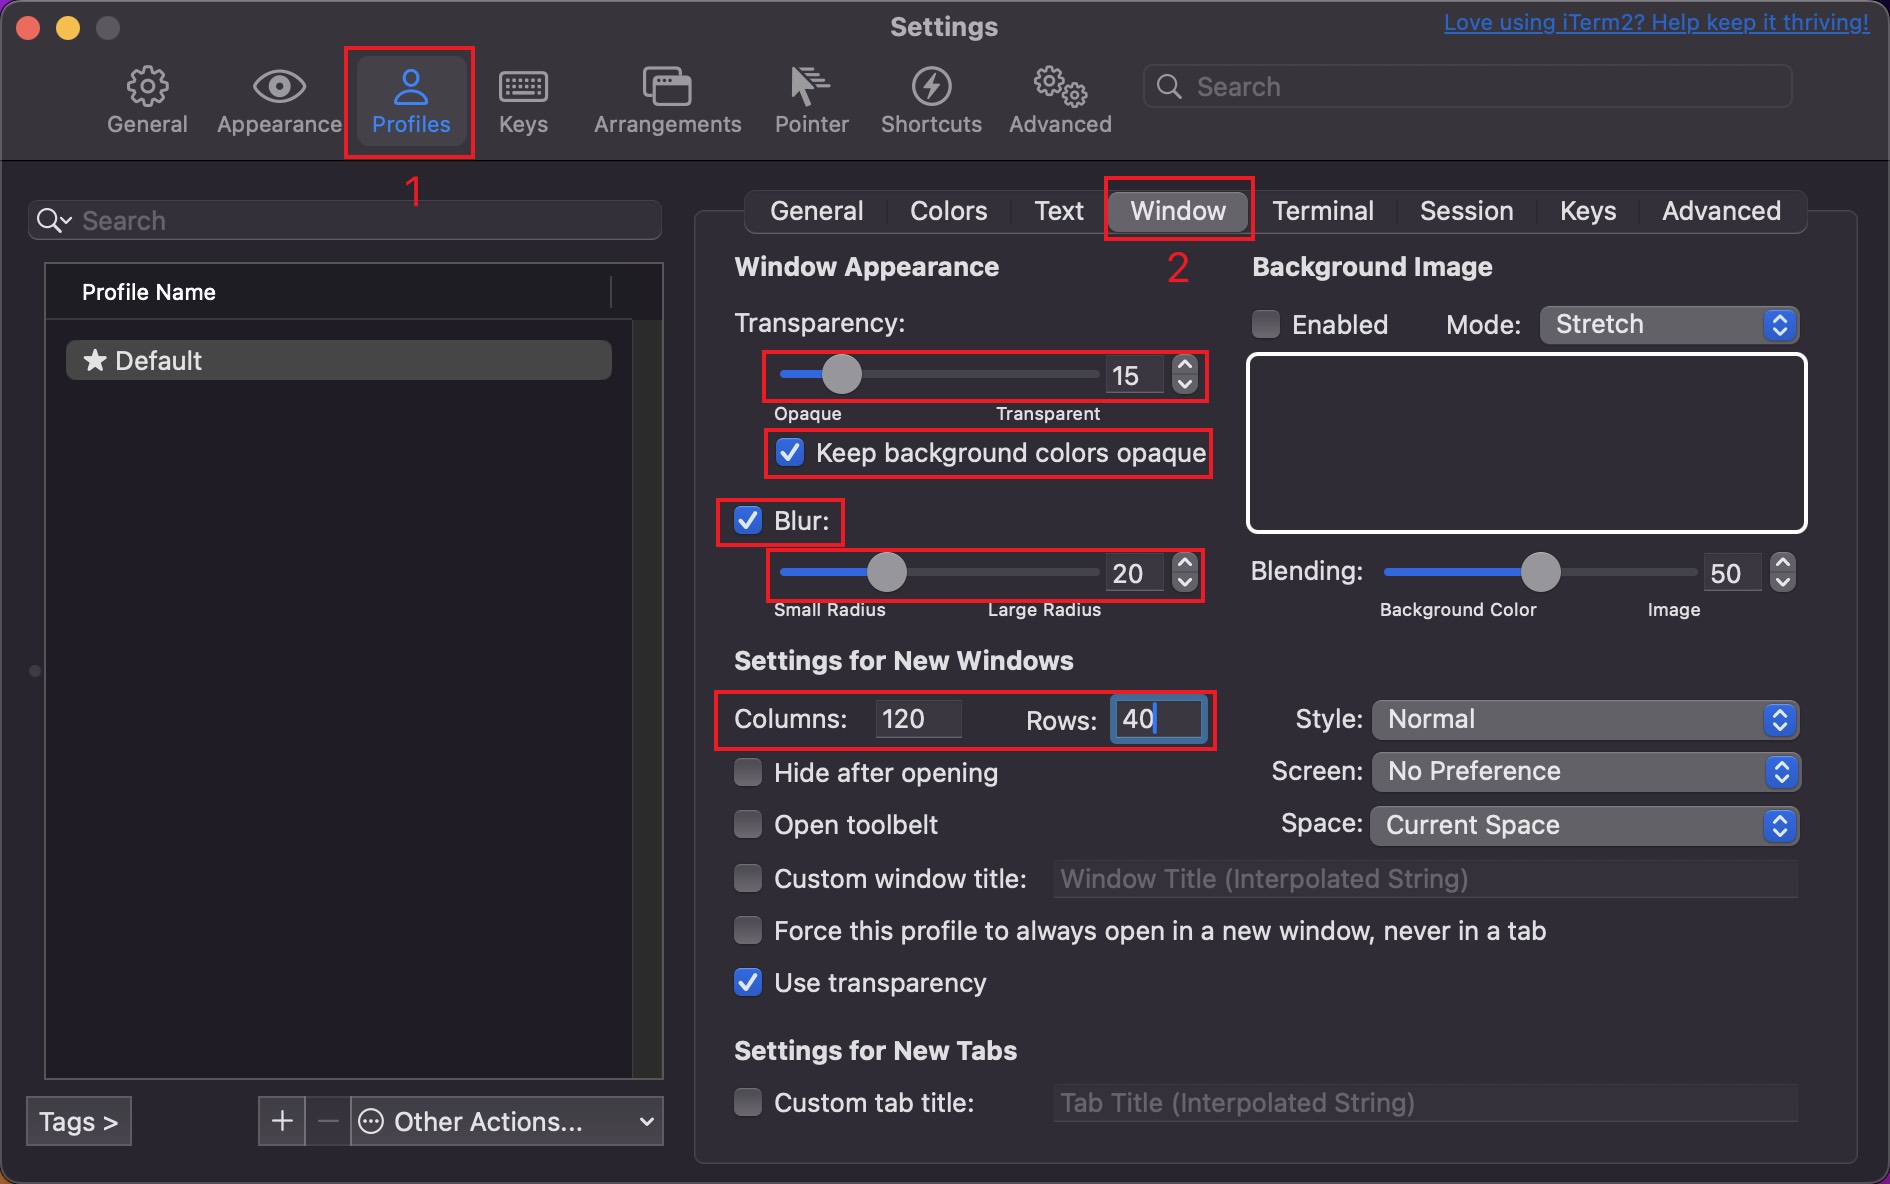Check Force profile to open in new window
Image resolution: width=1890 pixels, height=1184 pixels.
pos(748,930)
